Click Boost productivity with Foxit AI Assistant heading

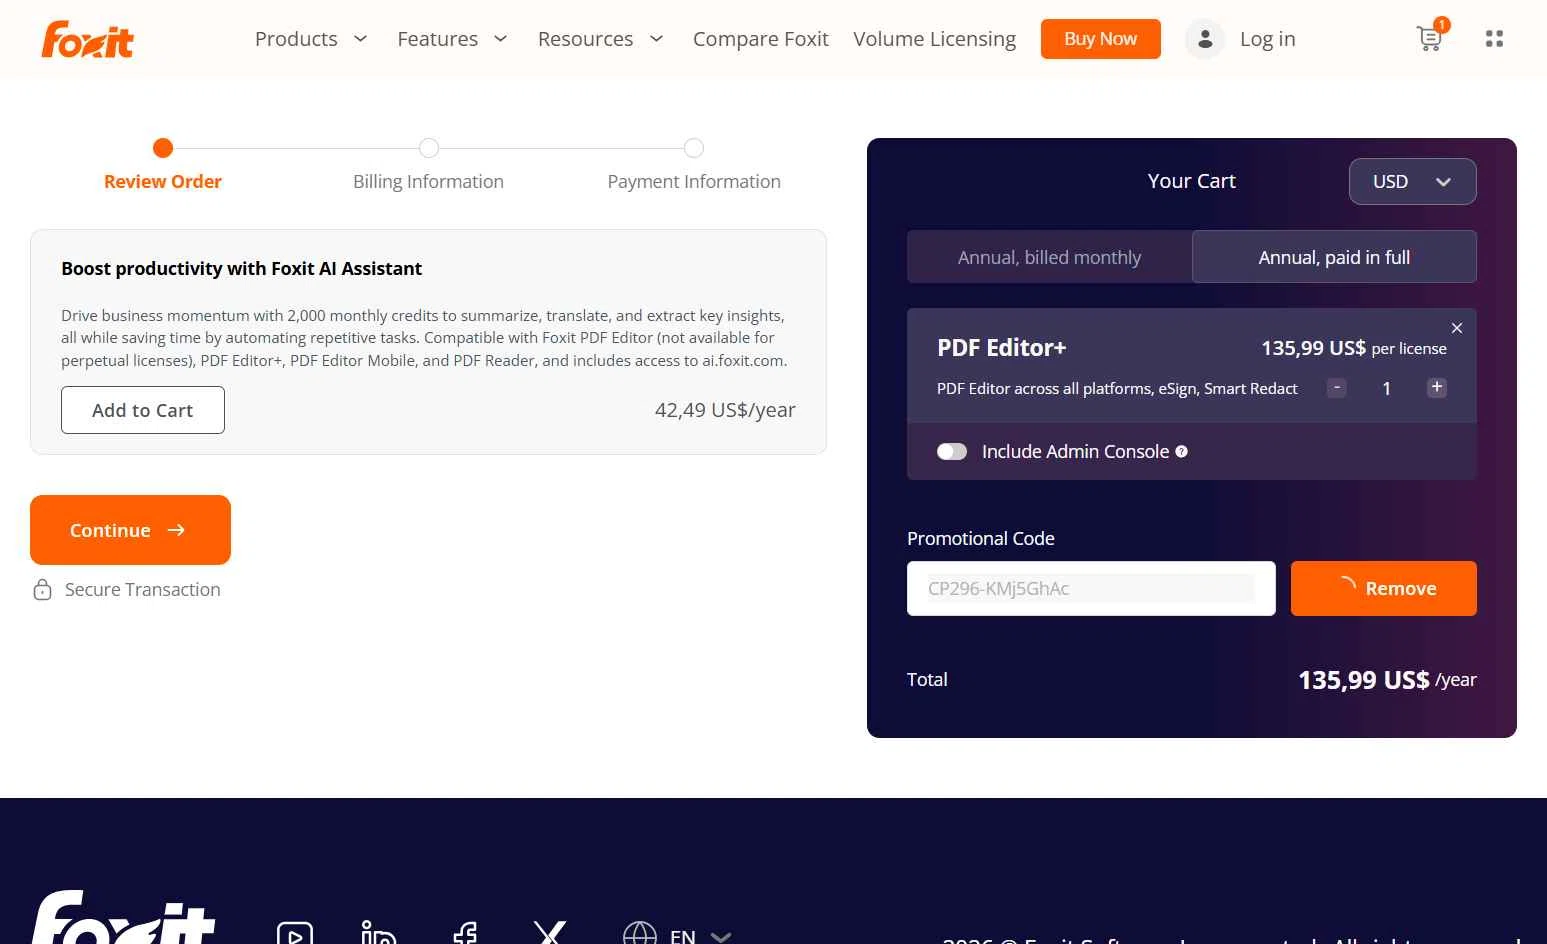pos(241,268)
